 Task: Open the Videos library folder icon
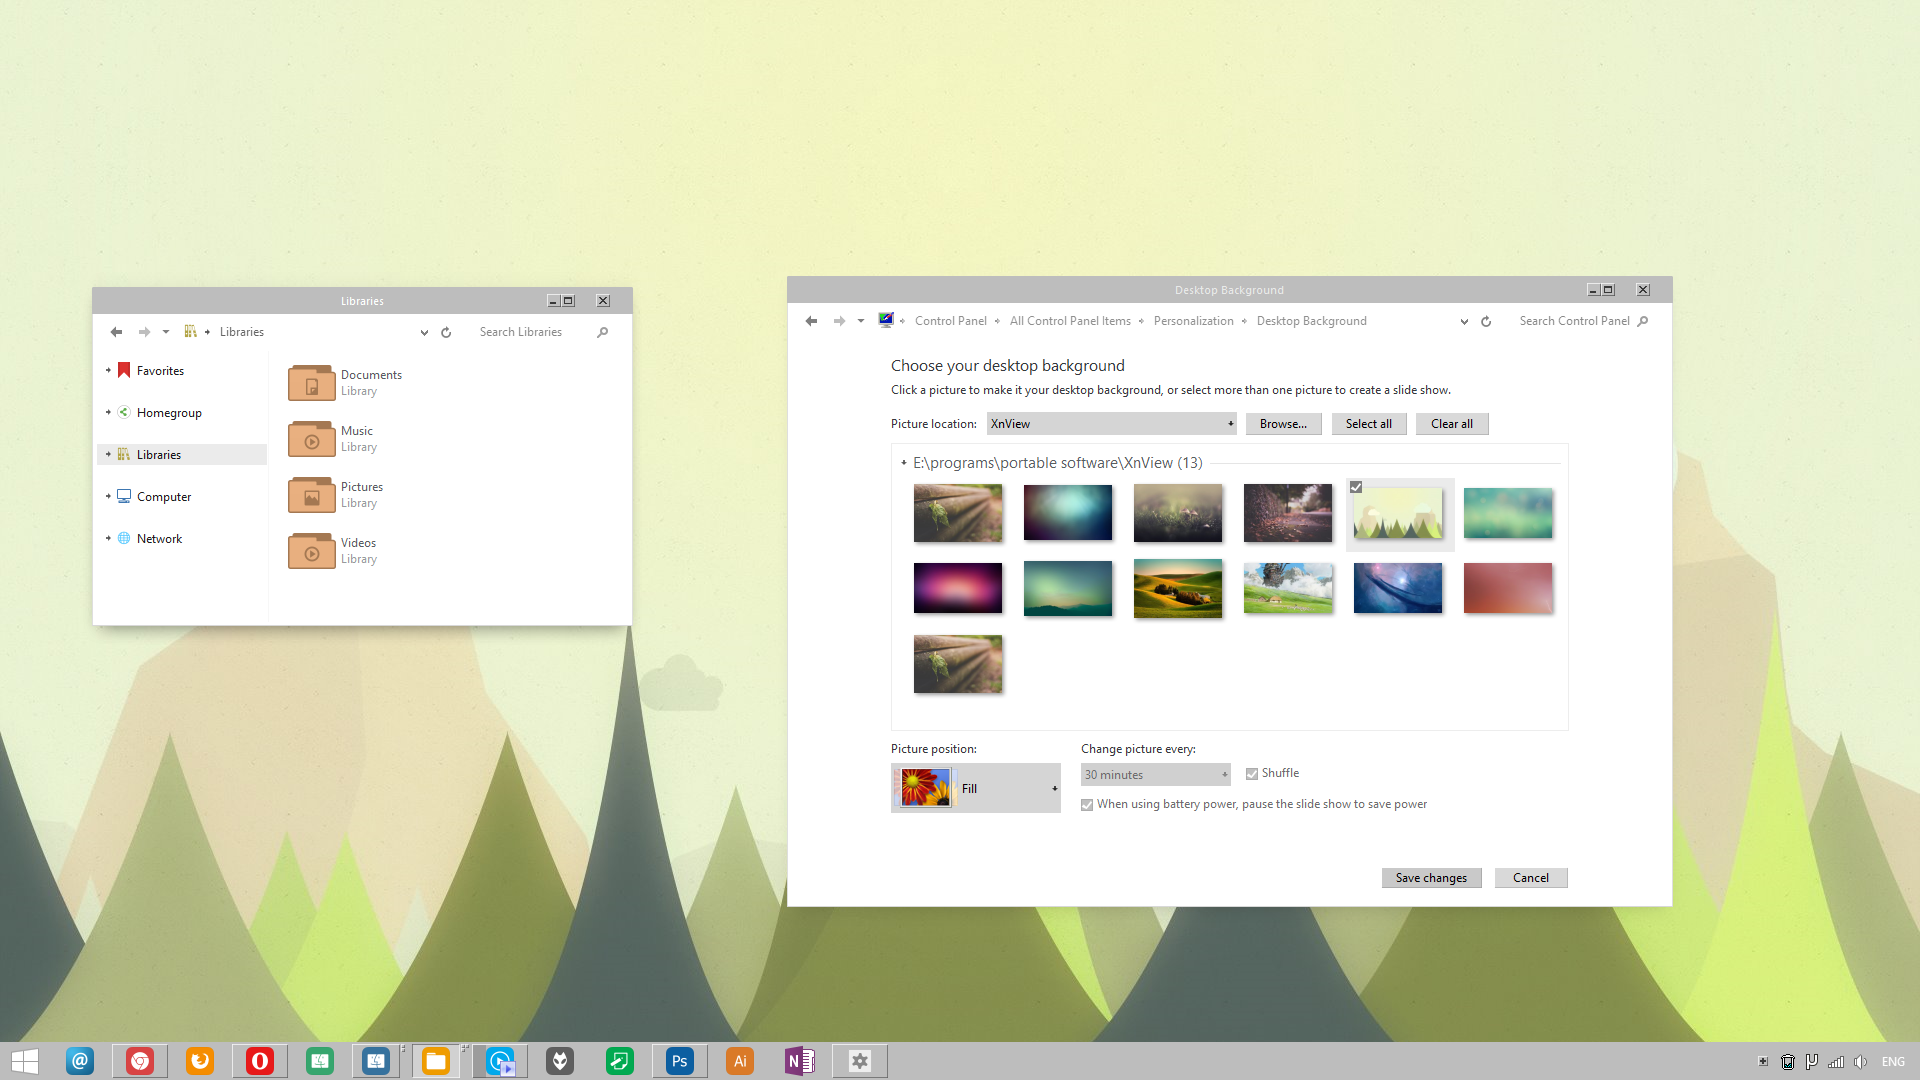pos(311,551)
